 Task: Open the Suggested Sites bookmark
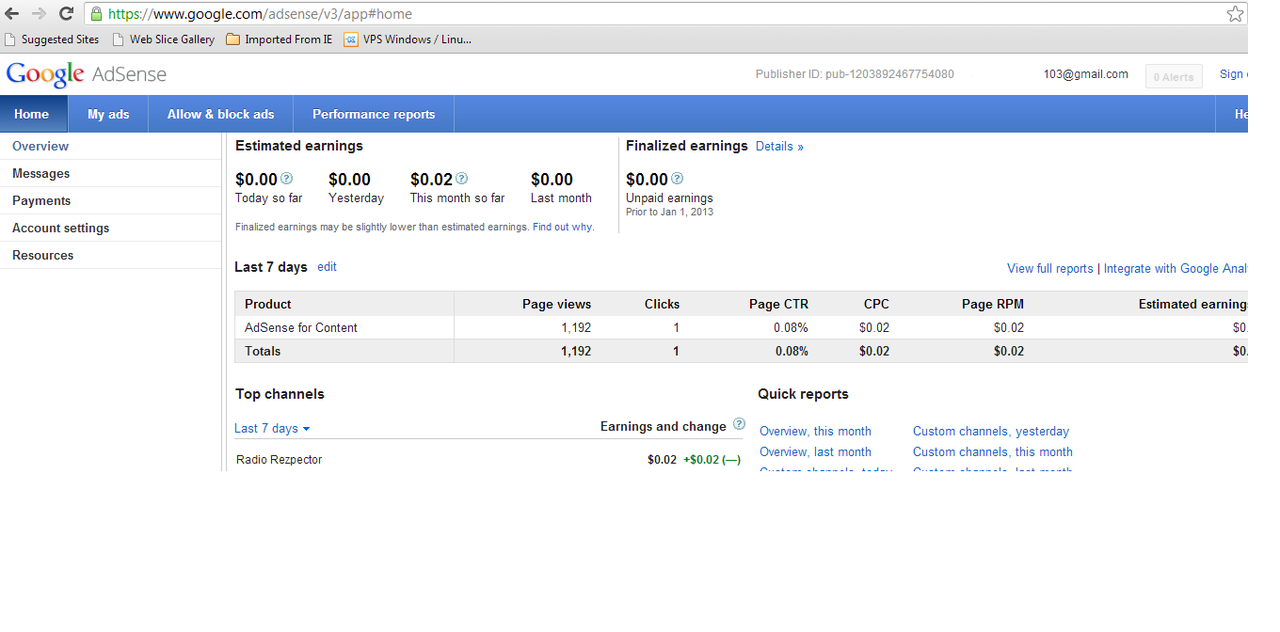52,40
